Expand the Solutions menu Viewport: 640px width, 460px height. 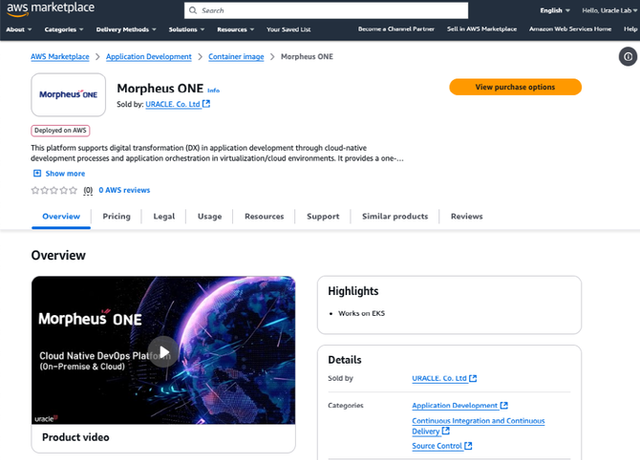tap(185, 30)
